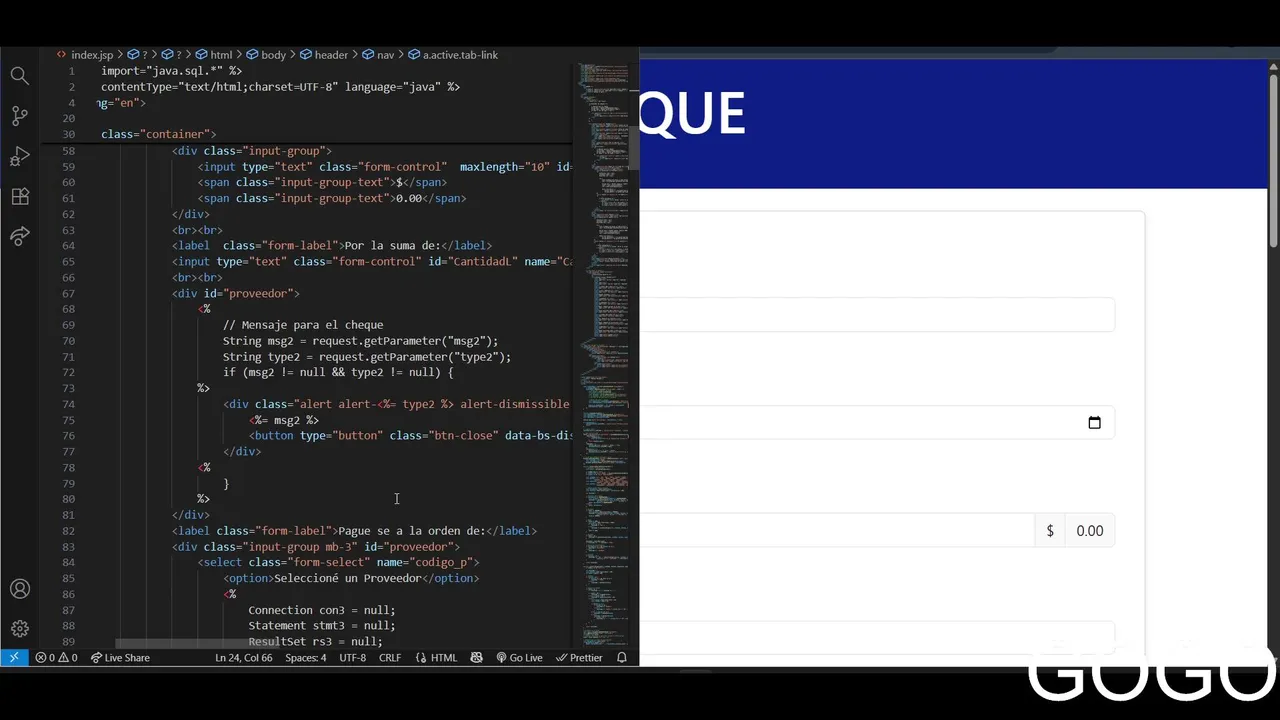1280x720 pixels.
Task: Open the Ln 24, Col 66 go-to-line indicator
Action: pyautogui.click(x=243, y=658)
